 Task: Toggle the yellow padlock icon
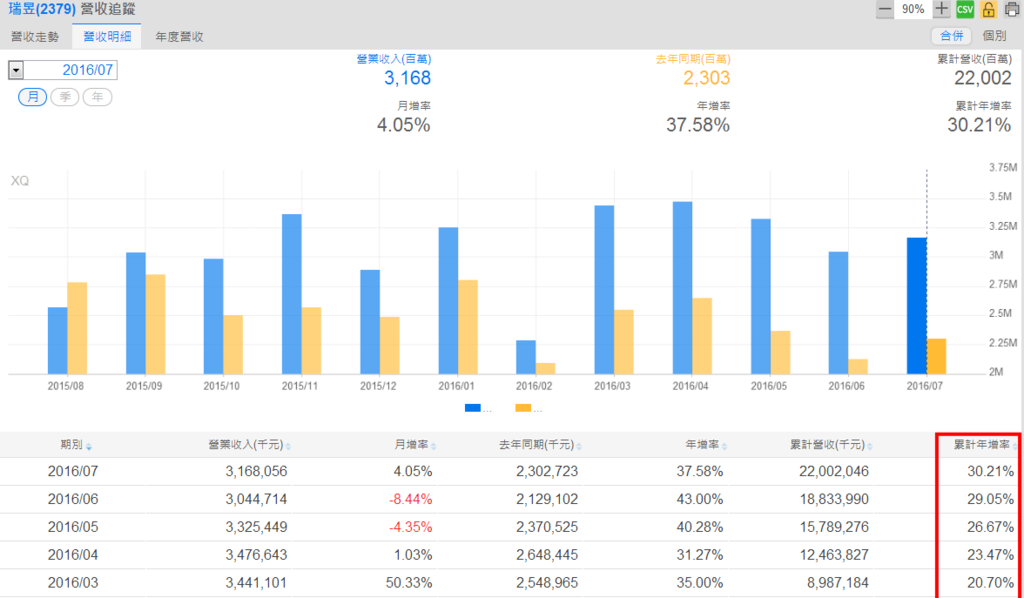point(988,10)
